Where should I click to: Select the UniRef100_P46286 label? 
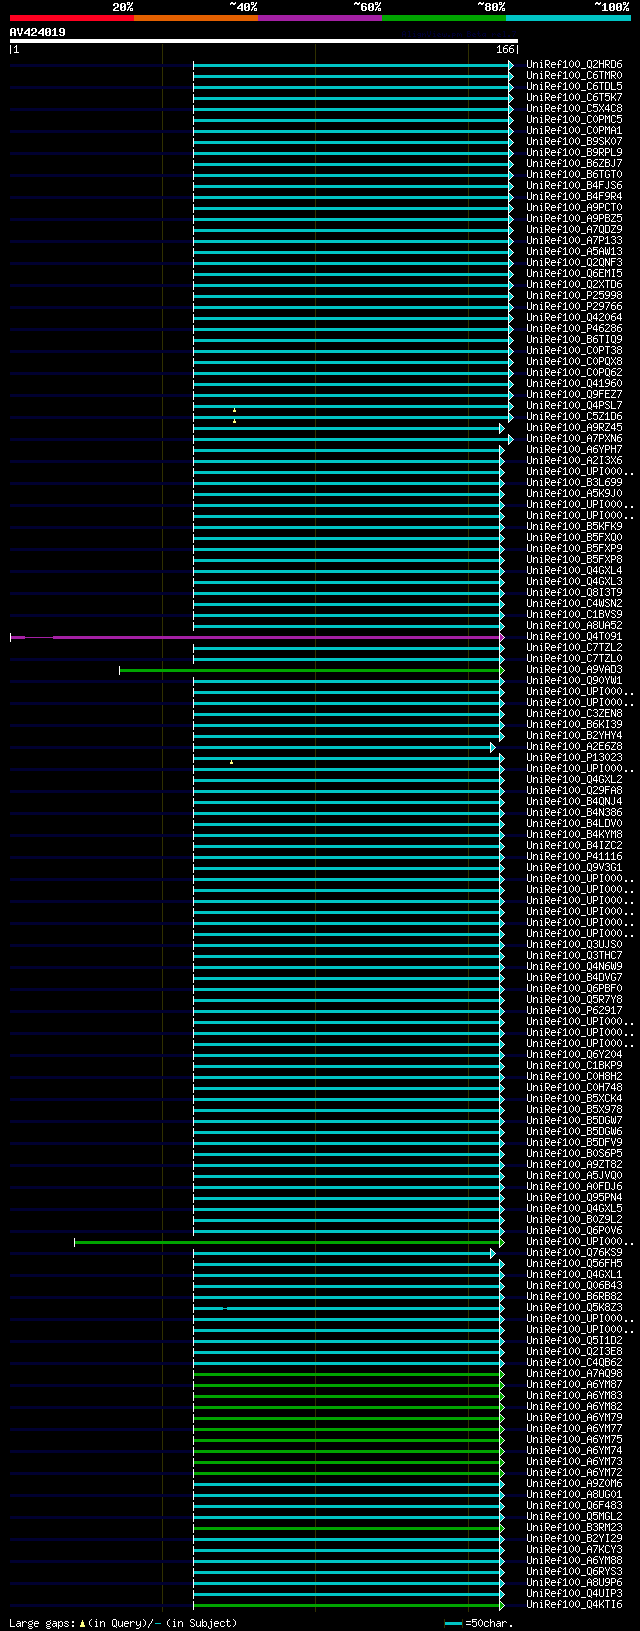pyautogui.click(x=574, y=329)
